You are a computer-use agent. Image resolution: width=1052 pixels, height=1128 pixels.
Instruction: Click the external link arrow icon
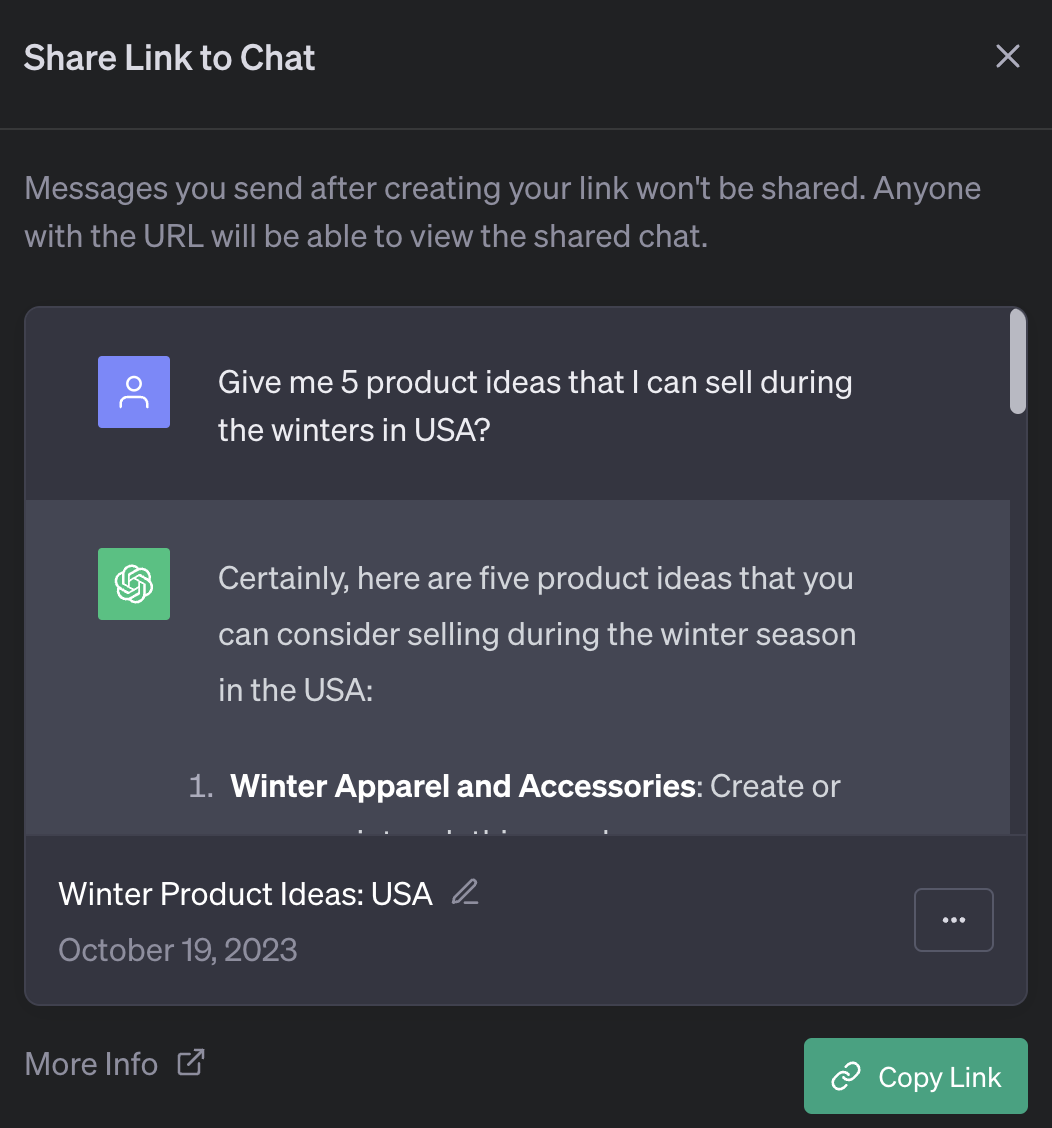(190, 1062)
